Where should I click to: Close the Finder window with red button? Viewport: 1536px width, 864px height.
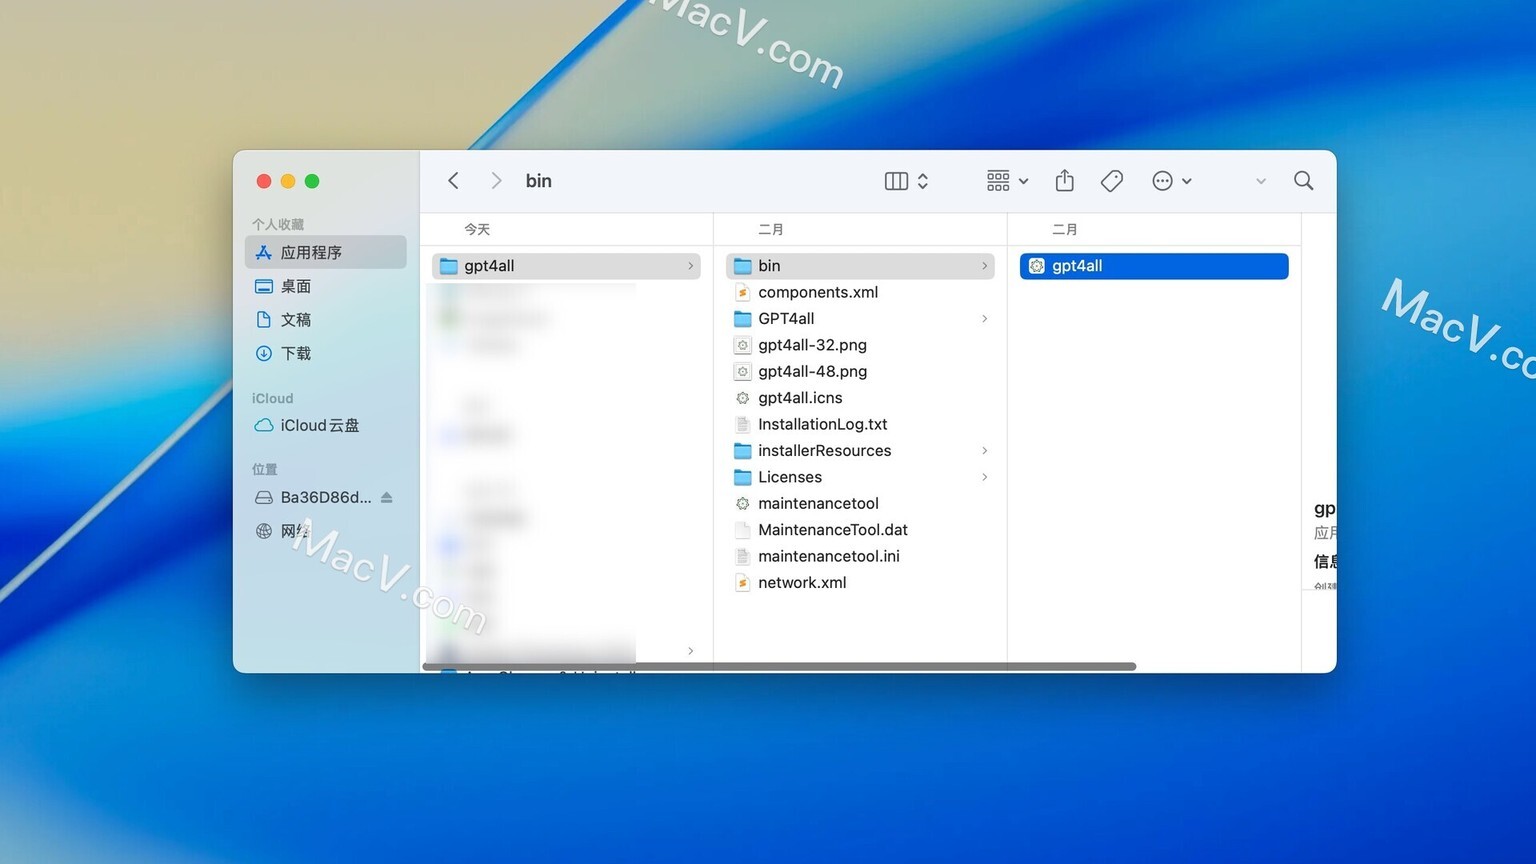[x=264, y=181]
